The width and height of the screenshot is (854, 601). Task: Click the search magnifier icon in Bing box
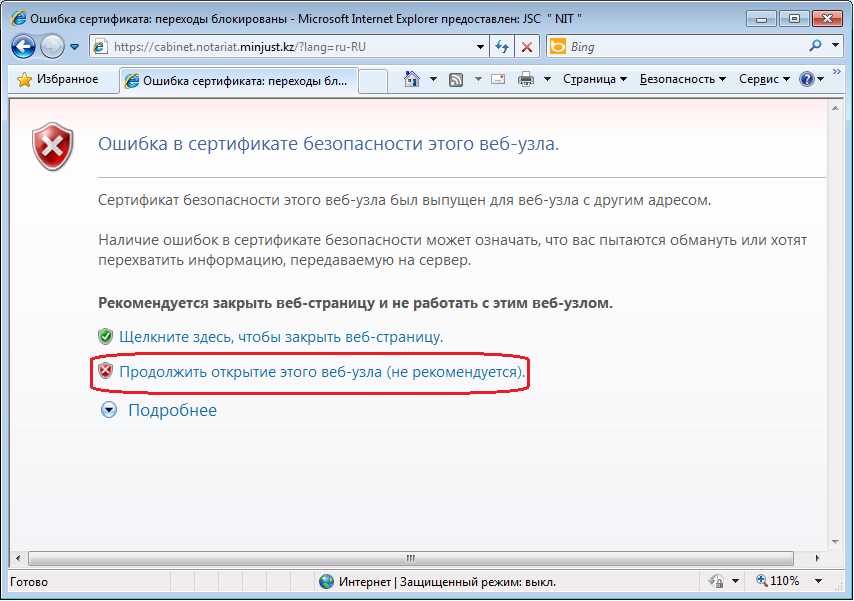(817, 46)
